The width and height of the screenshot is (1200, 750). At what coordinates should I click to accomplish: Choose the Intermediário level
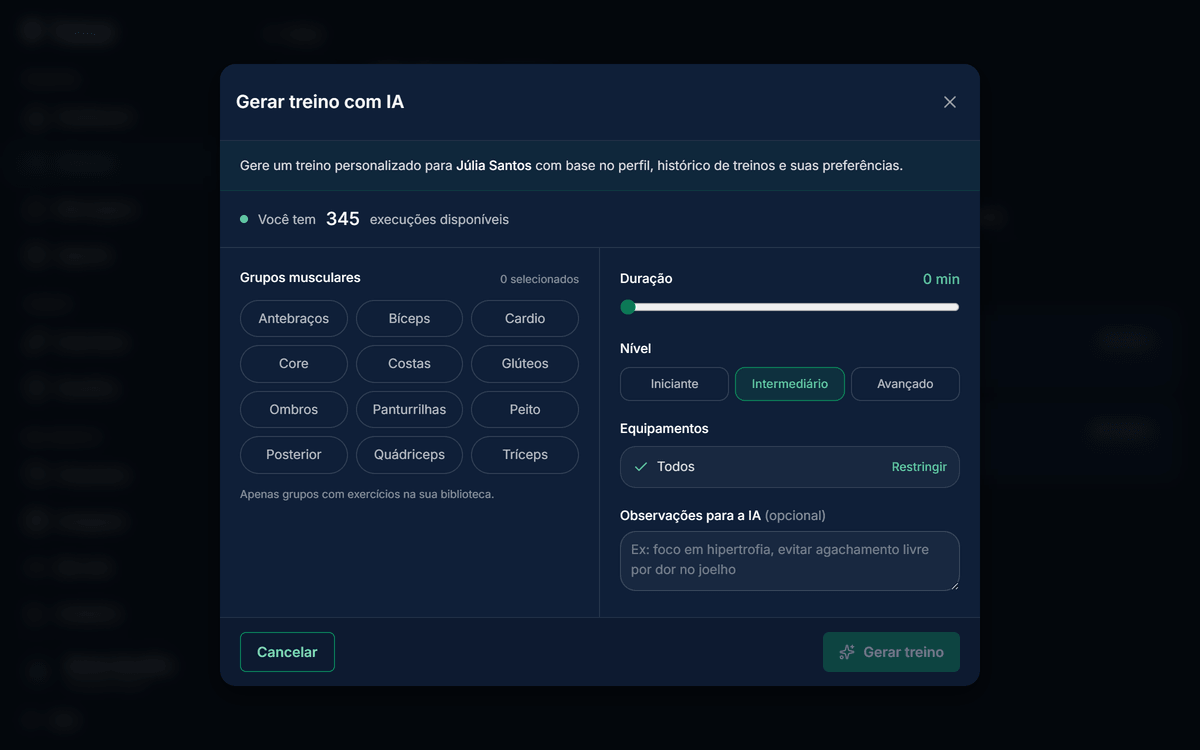790,384
